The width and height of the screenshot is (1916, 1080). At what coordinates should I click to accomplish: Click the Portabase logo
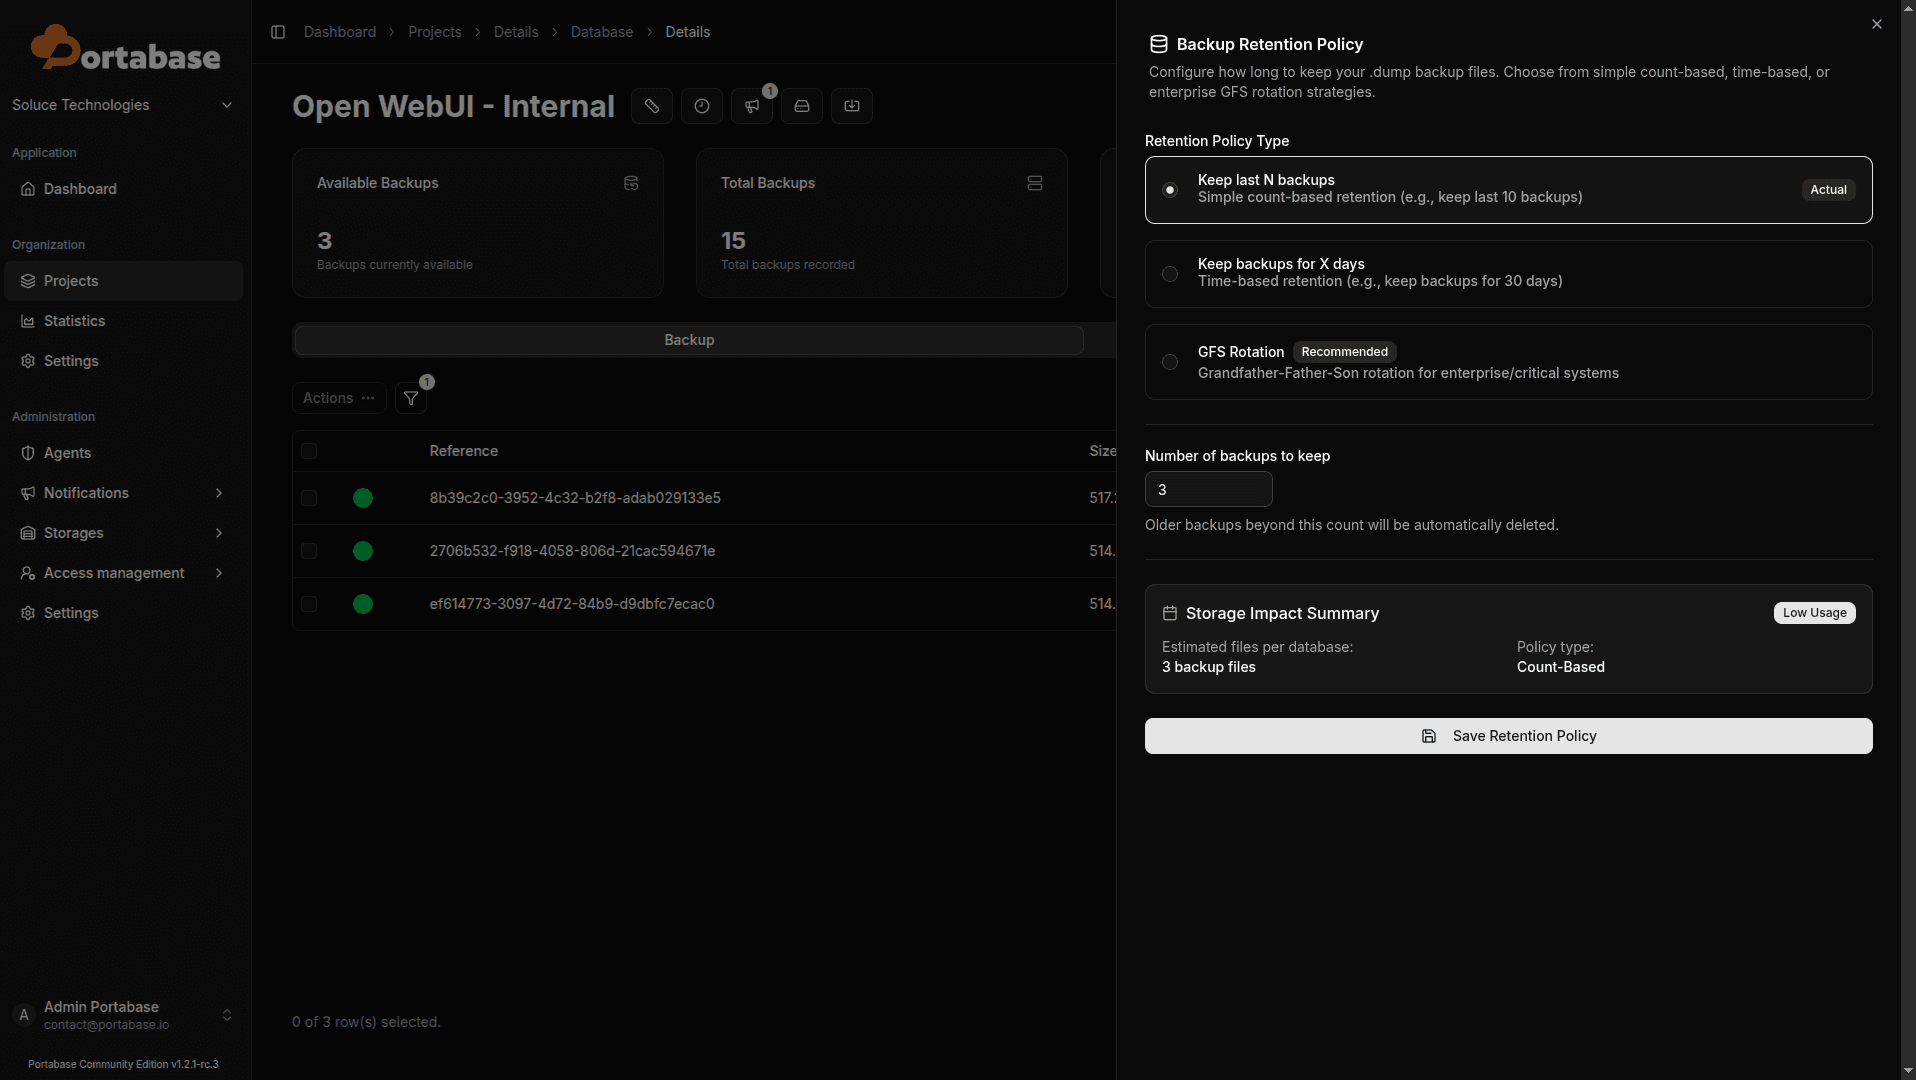pyautogui.click(x=125, y=48)
